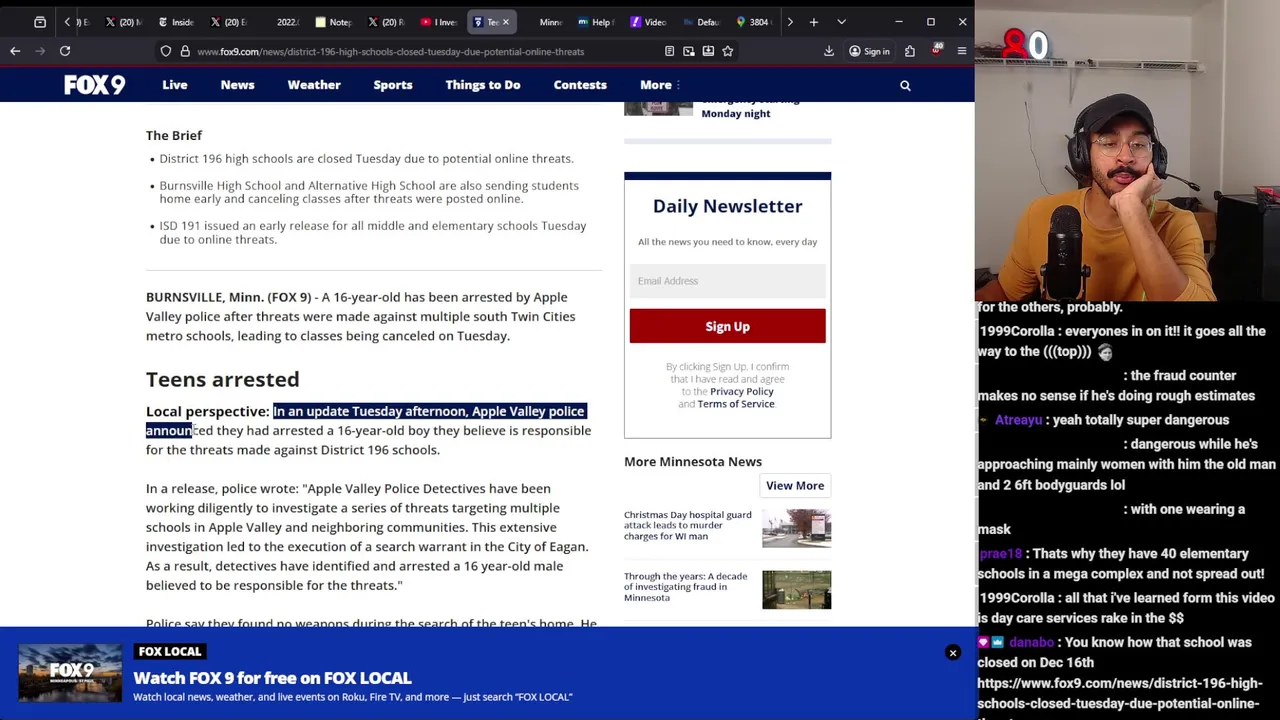Open Firefox View icon in tab bar
This screenshot has height=720, width=1280.
tap(40, 22)
